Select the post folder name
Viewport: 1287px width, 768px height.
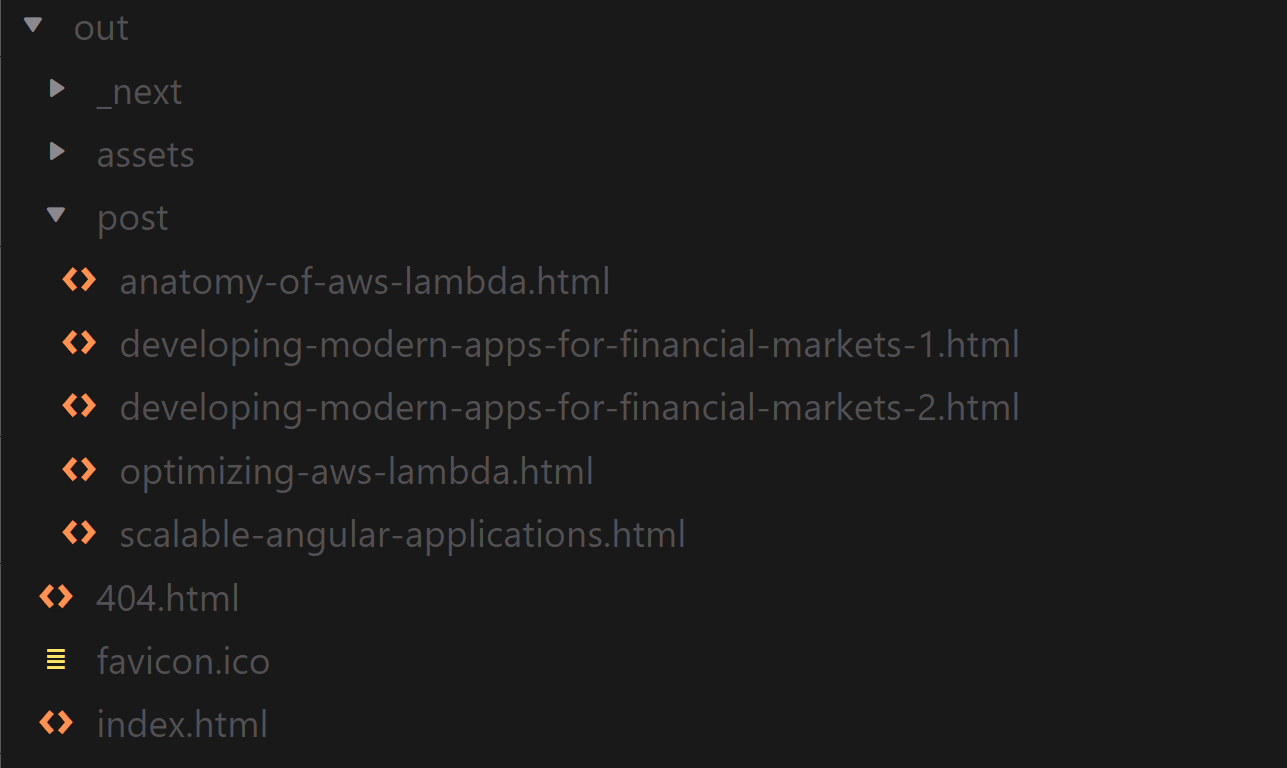[x=132, y=218]
